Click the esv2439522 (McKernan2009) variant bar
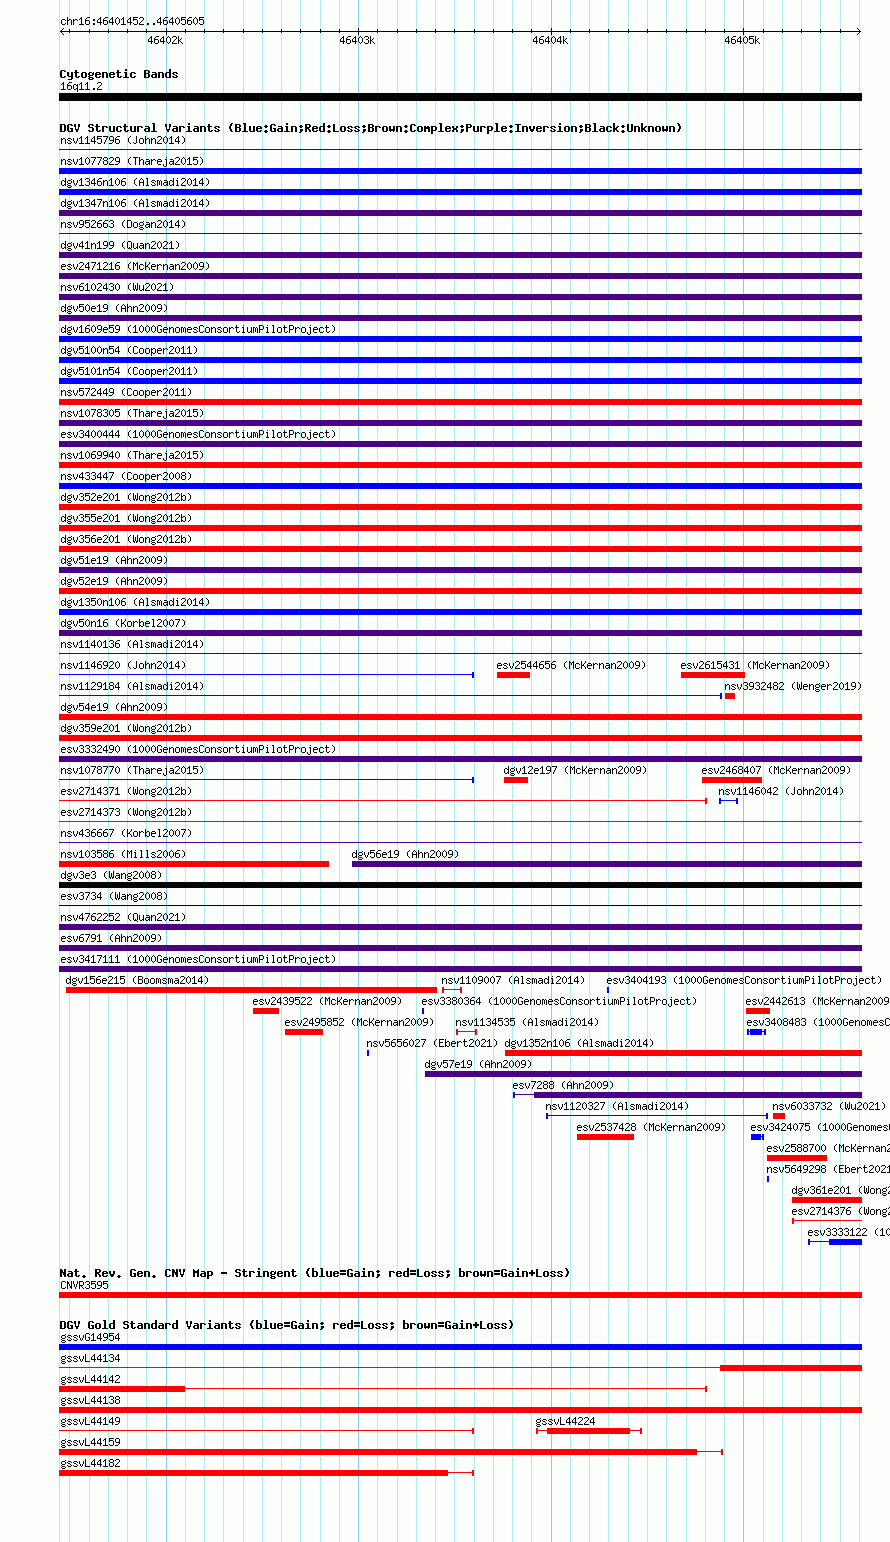Screen dimensions: 890x1542 click(x=266, y=1011)
